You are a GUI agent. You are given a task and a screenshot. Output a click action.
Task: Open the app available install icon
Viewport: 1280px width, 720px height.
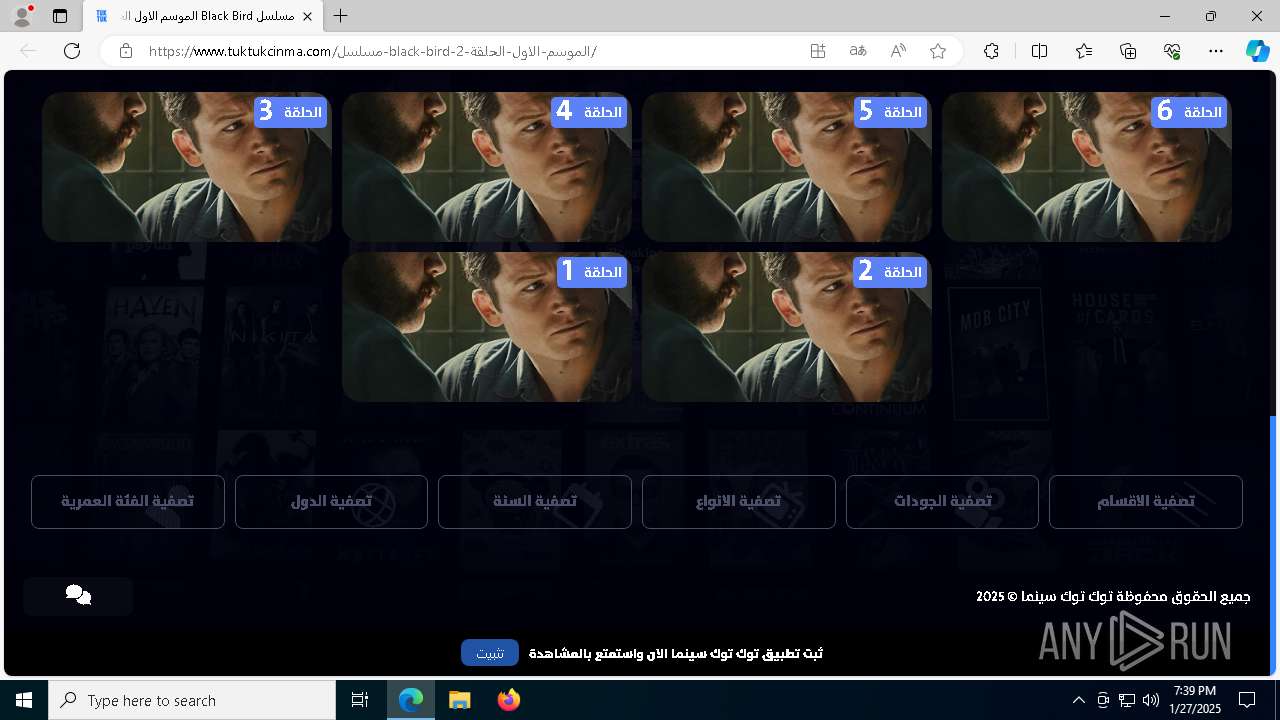coord(818,51)
